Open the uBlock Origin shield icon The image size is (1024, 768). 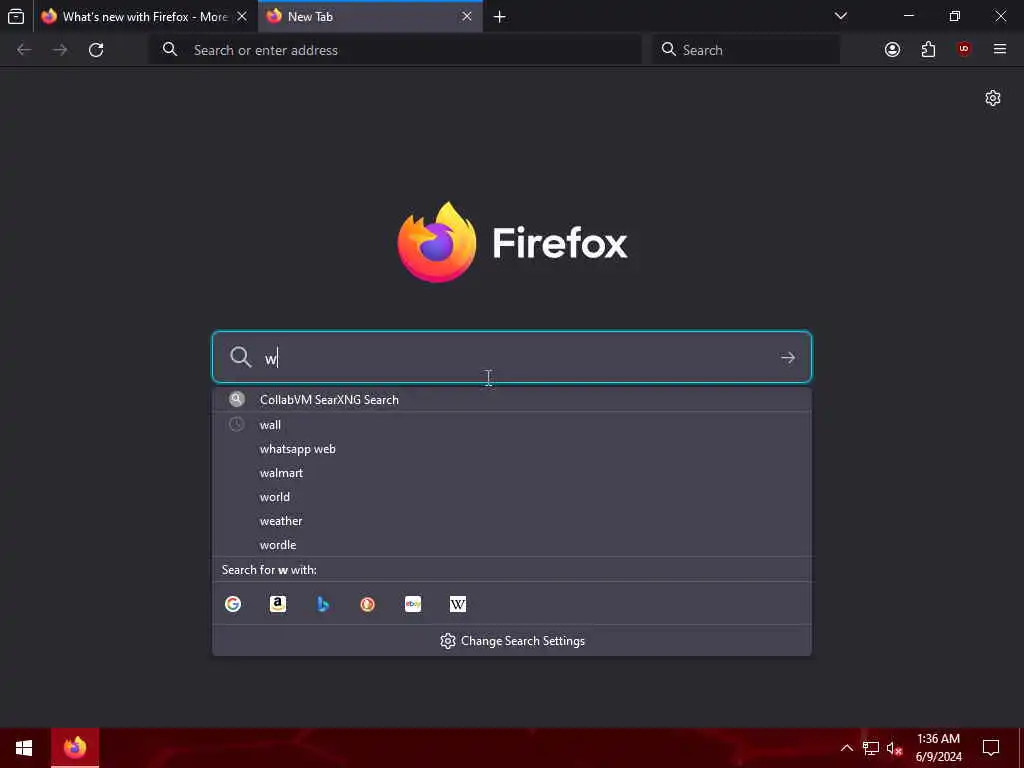pos(964,50)
